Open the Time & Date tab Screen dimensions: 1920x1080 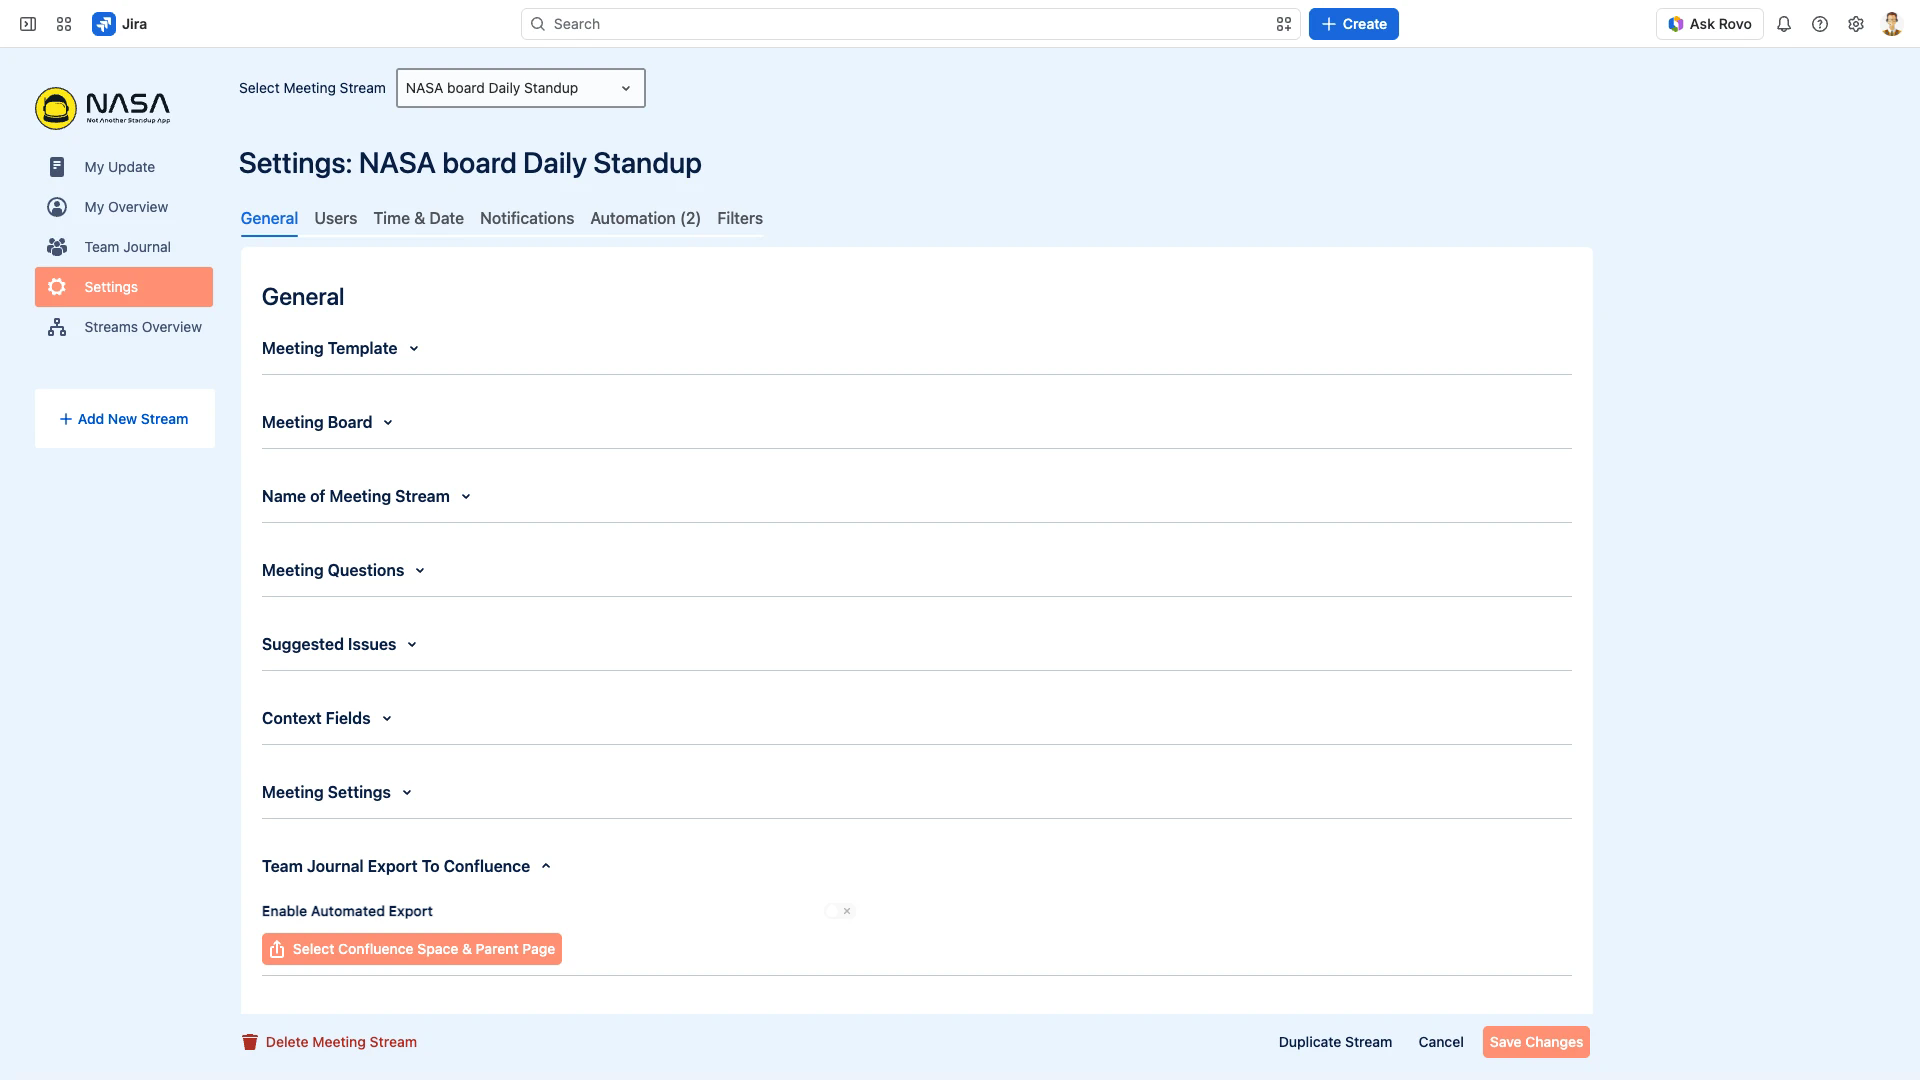point(418,218)
